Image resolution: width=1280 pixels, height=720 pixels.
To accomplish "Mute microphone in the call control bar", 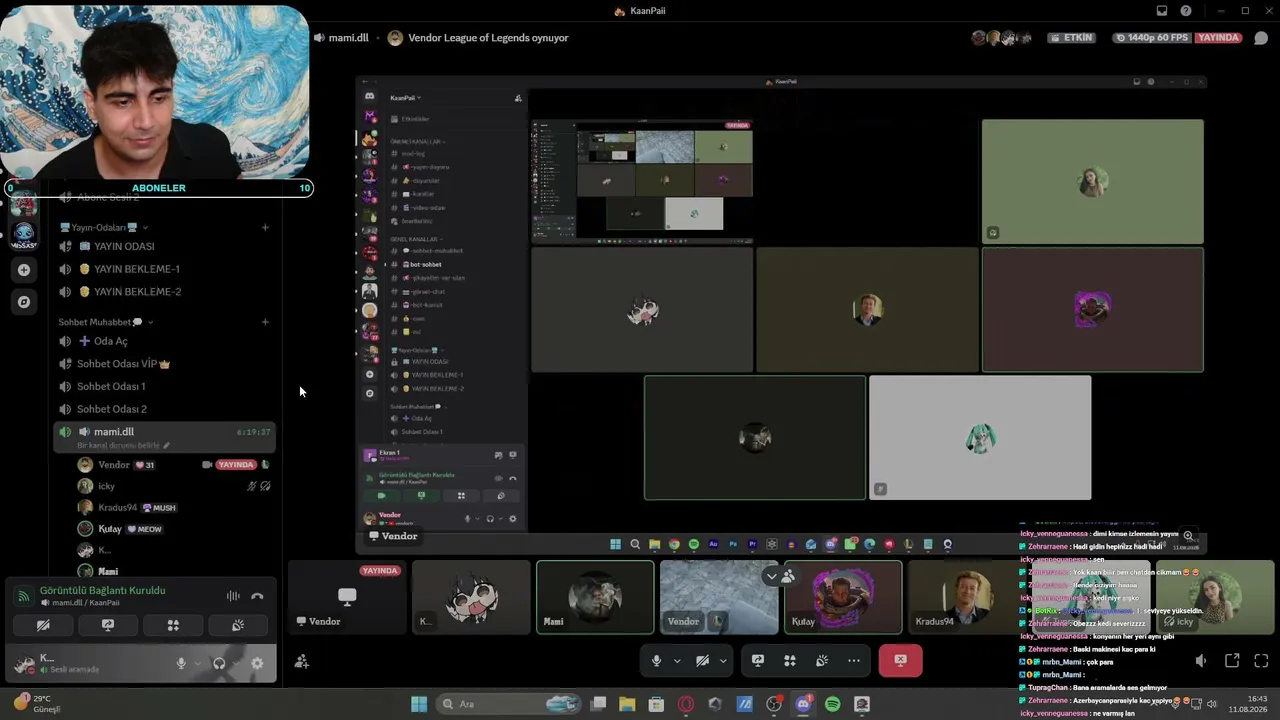I will pos(656,660).
